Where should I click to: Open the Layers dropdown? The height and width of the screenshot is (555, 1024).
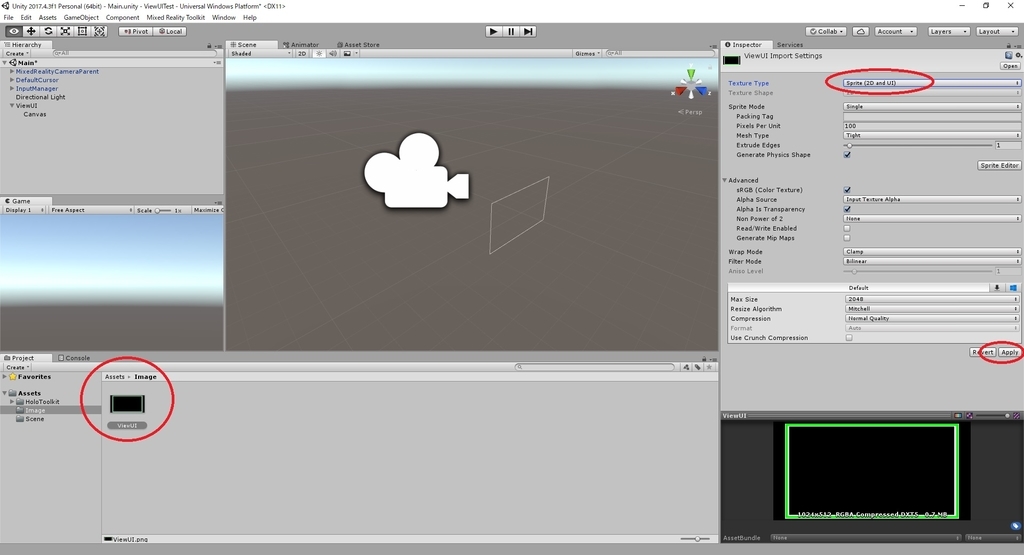pyautogui.click(x=948, y=31)
